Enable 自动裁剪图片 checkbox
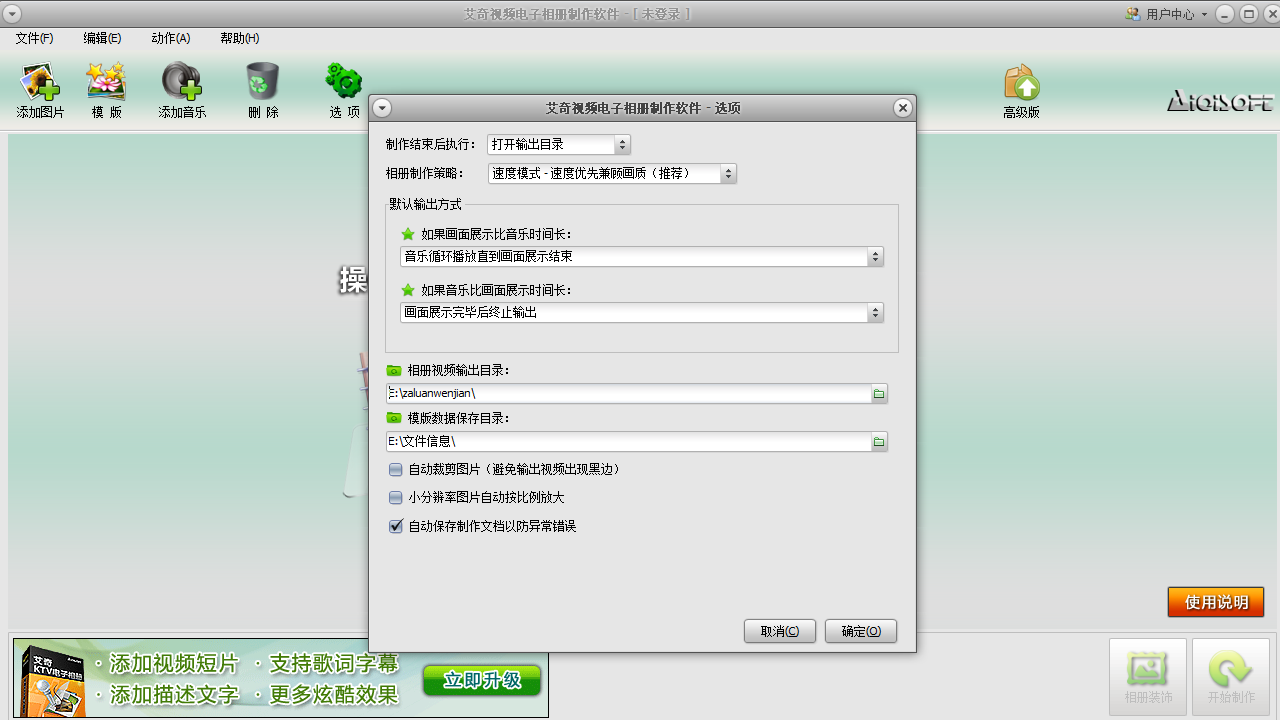This screenshot has height=720, width=1280. [395, 469]
